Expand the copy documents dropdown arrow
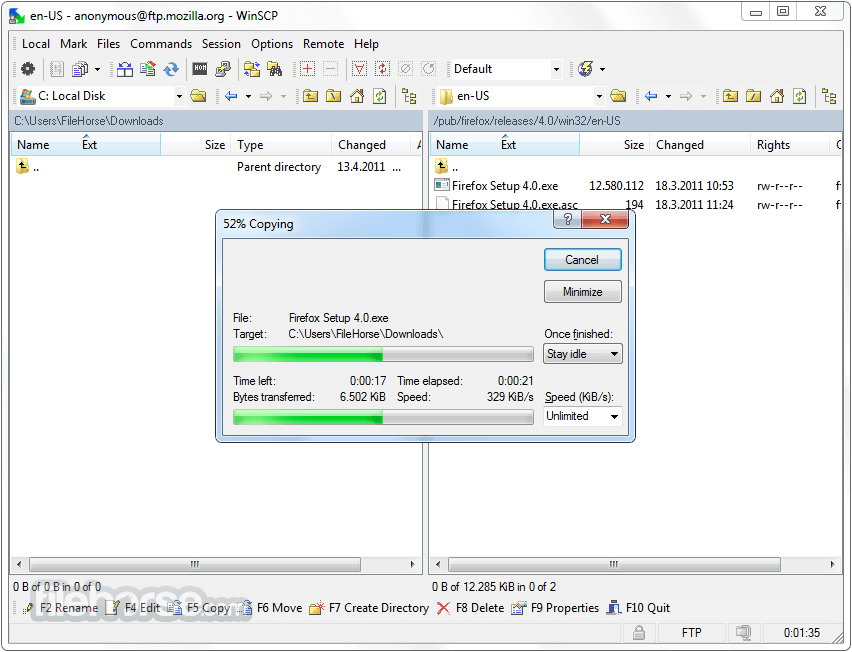This screenshot has width=852, height=652. click(x=97, y=69)
